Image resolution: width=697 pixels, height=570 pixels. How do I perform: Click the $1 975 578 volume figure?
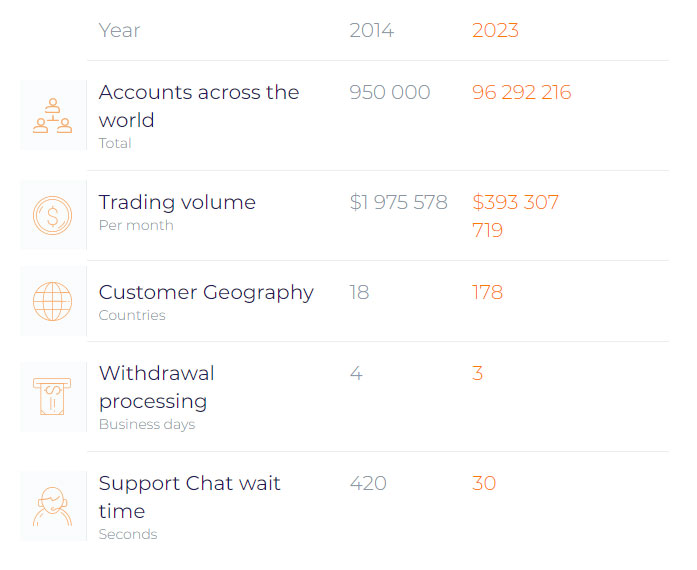click(x=398, y=202)
